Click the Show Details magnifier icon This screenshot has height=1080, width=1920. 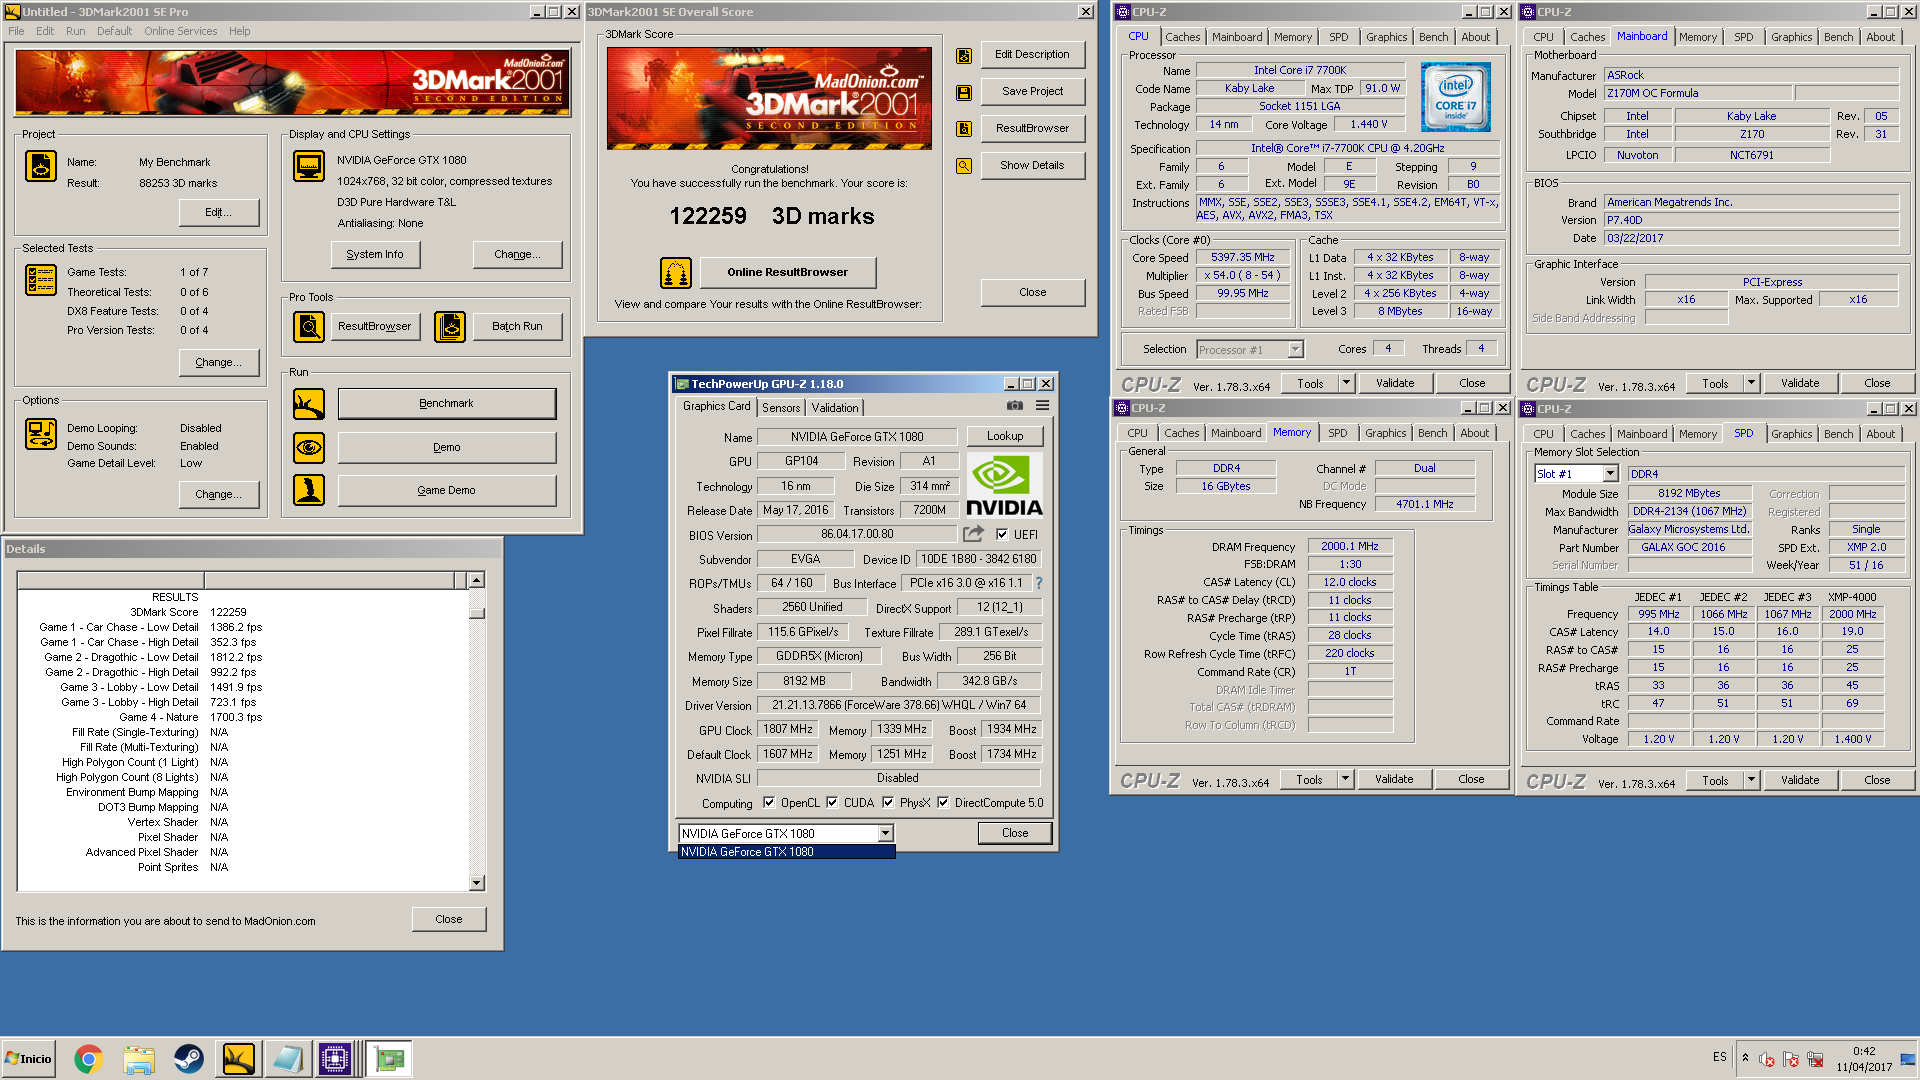pos(964,166)
